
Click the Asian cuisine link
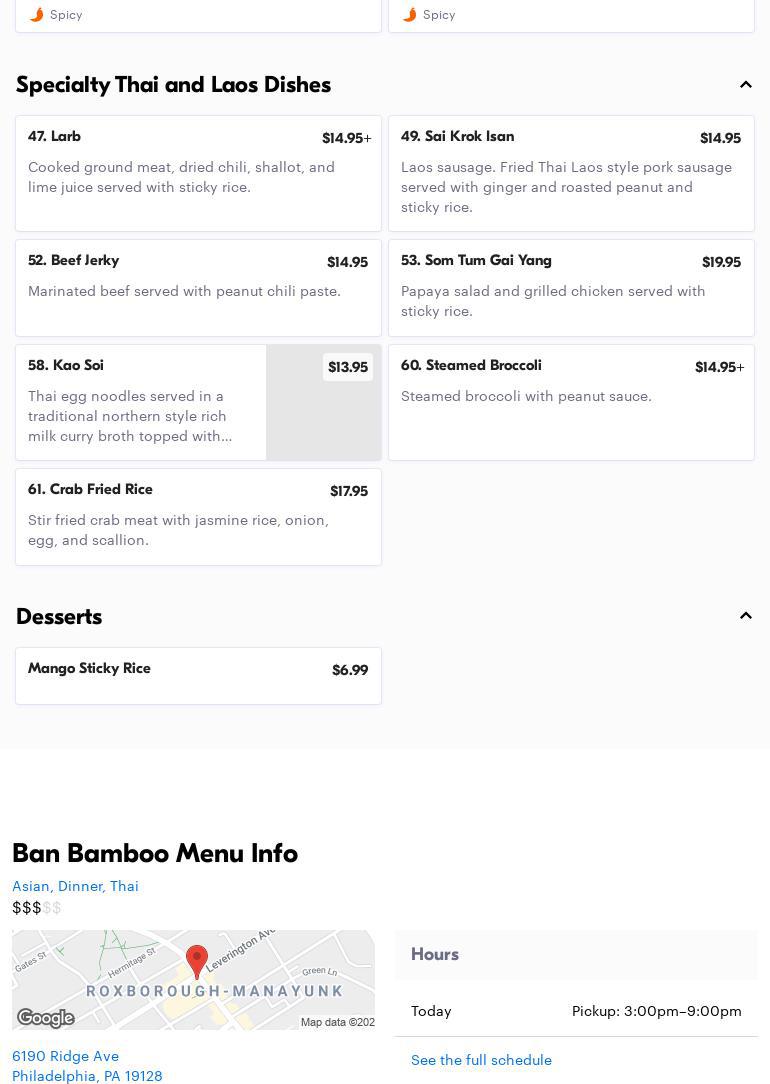coord(31,886)
